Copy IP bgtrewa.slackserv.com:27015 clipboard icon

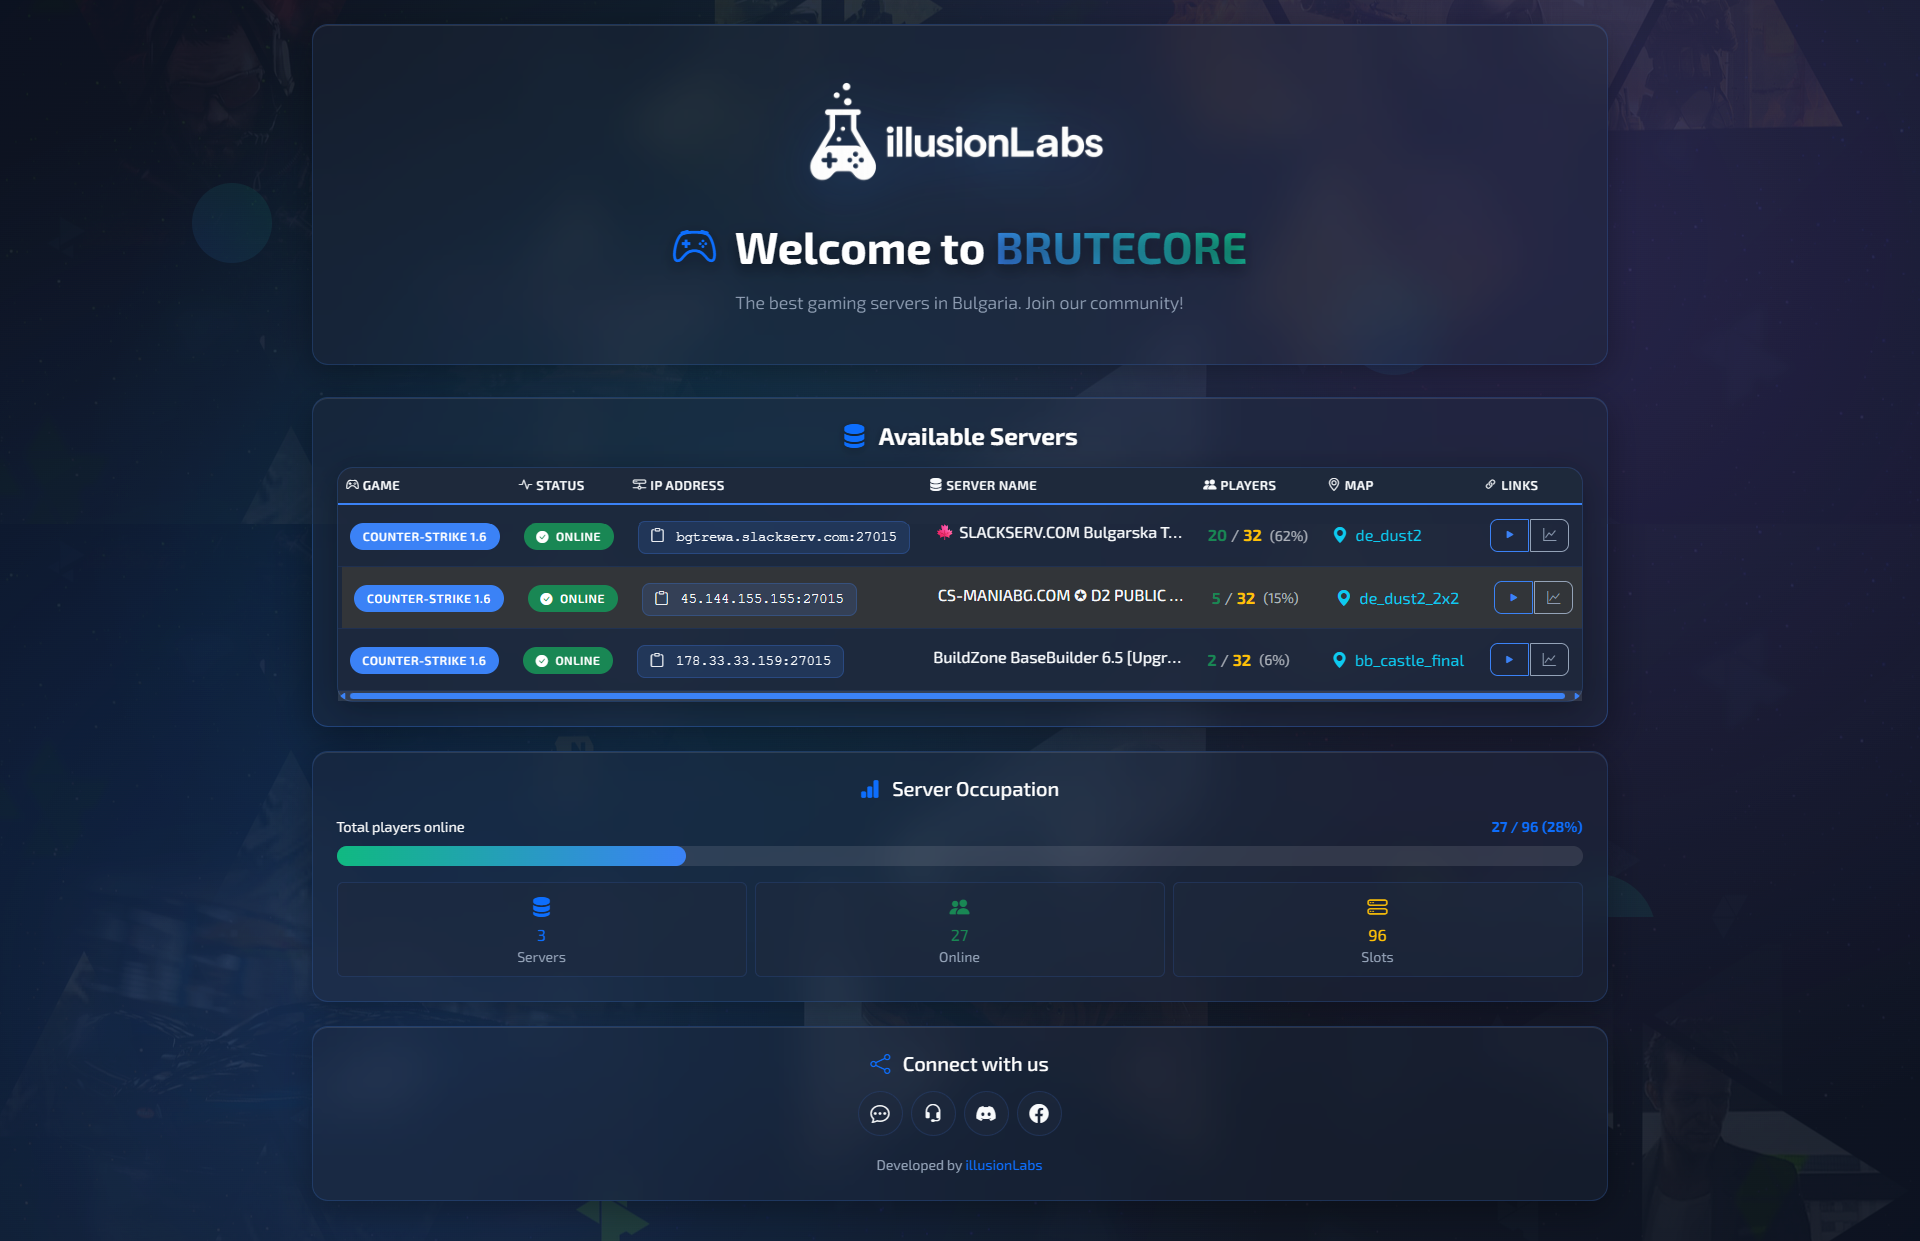tap(657, 536)
